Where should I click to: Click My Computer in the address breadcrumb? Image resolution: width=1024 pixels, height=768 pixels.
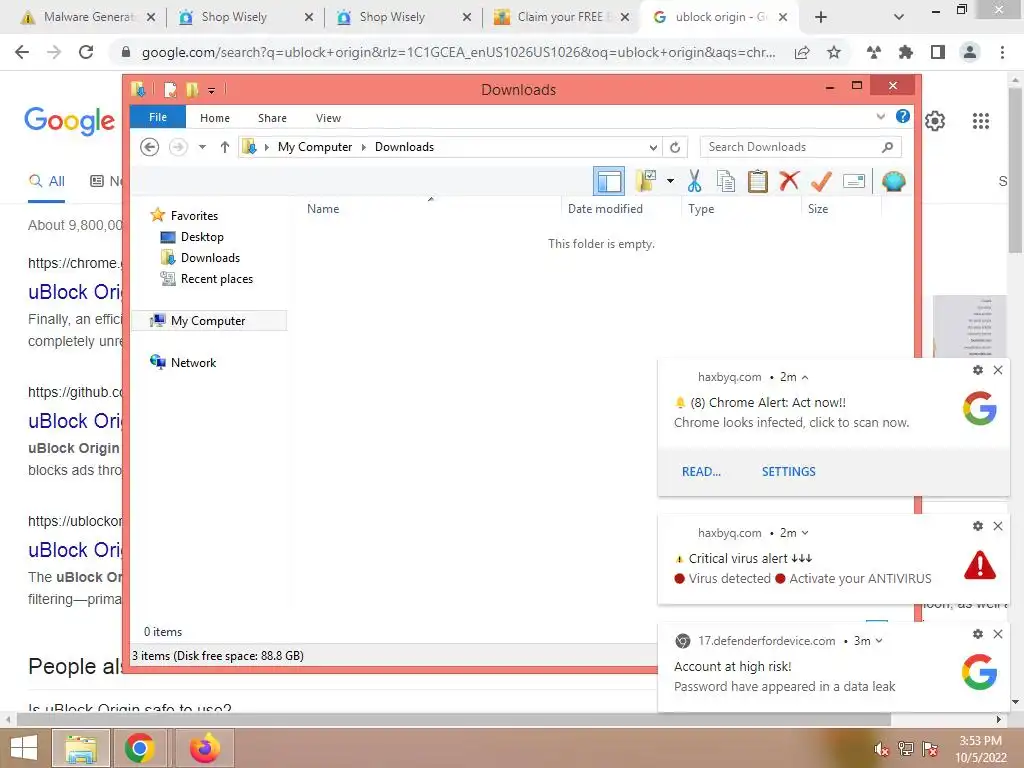click(315, 147)
